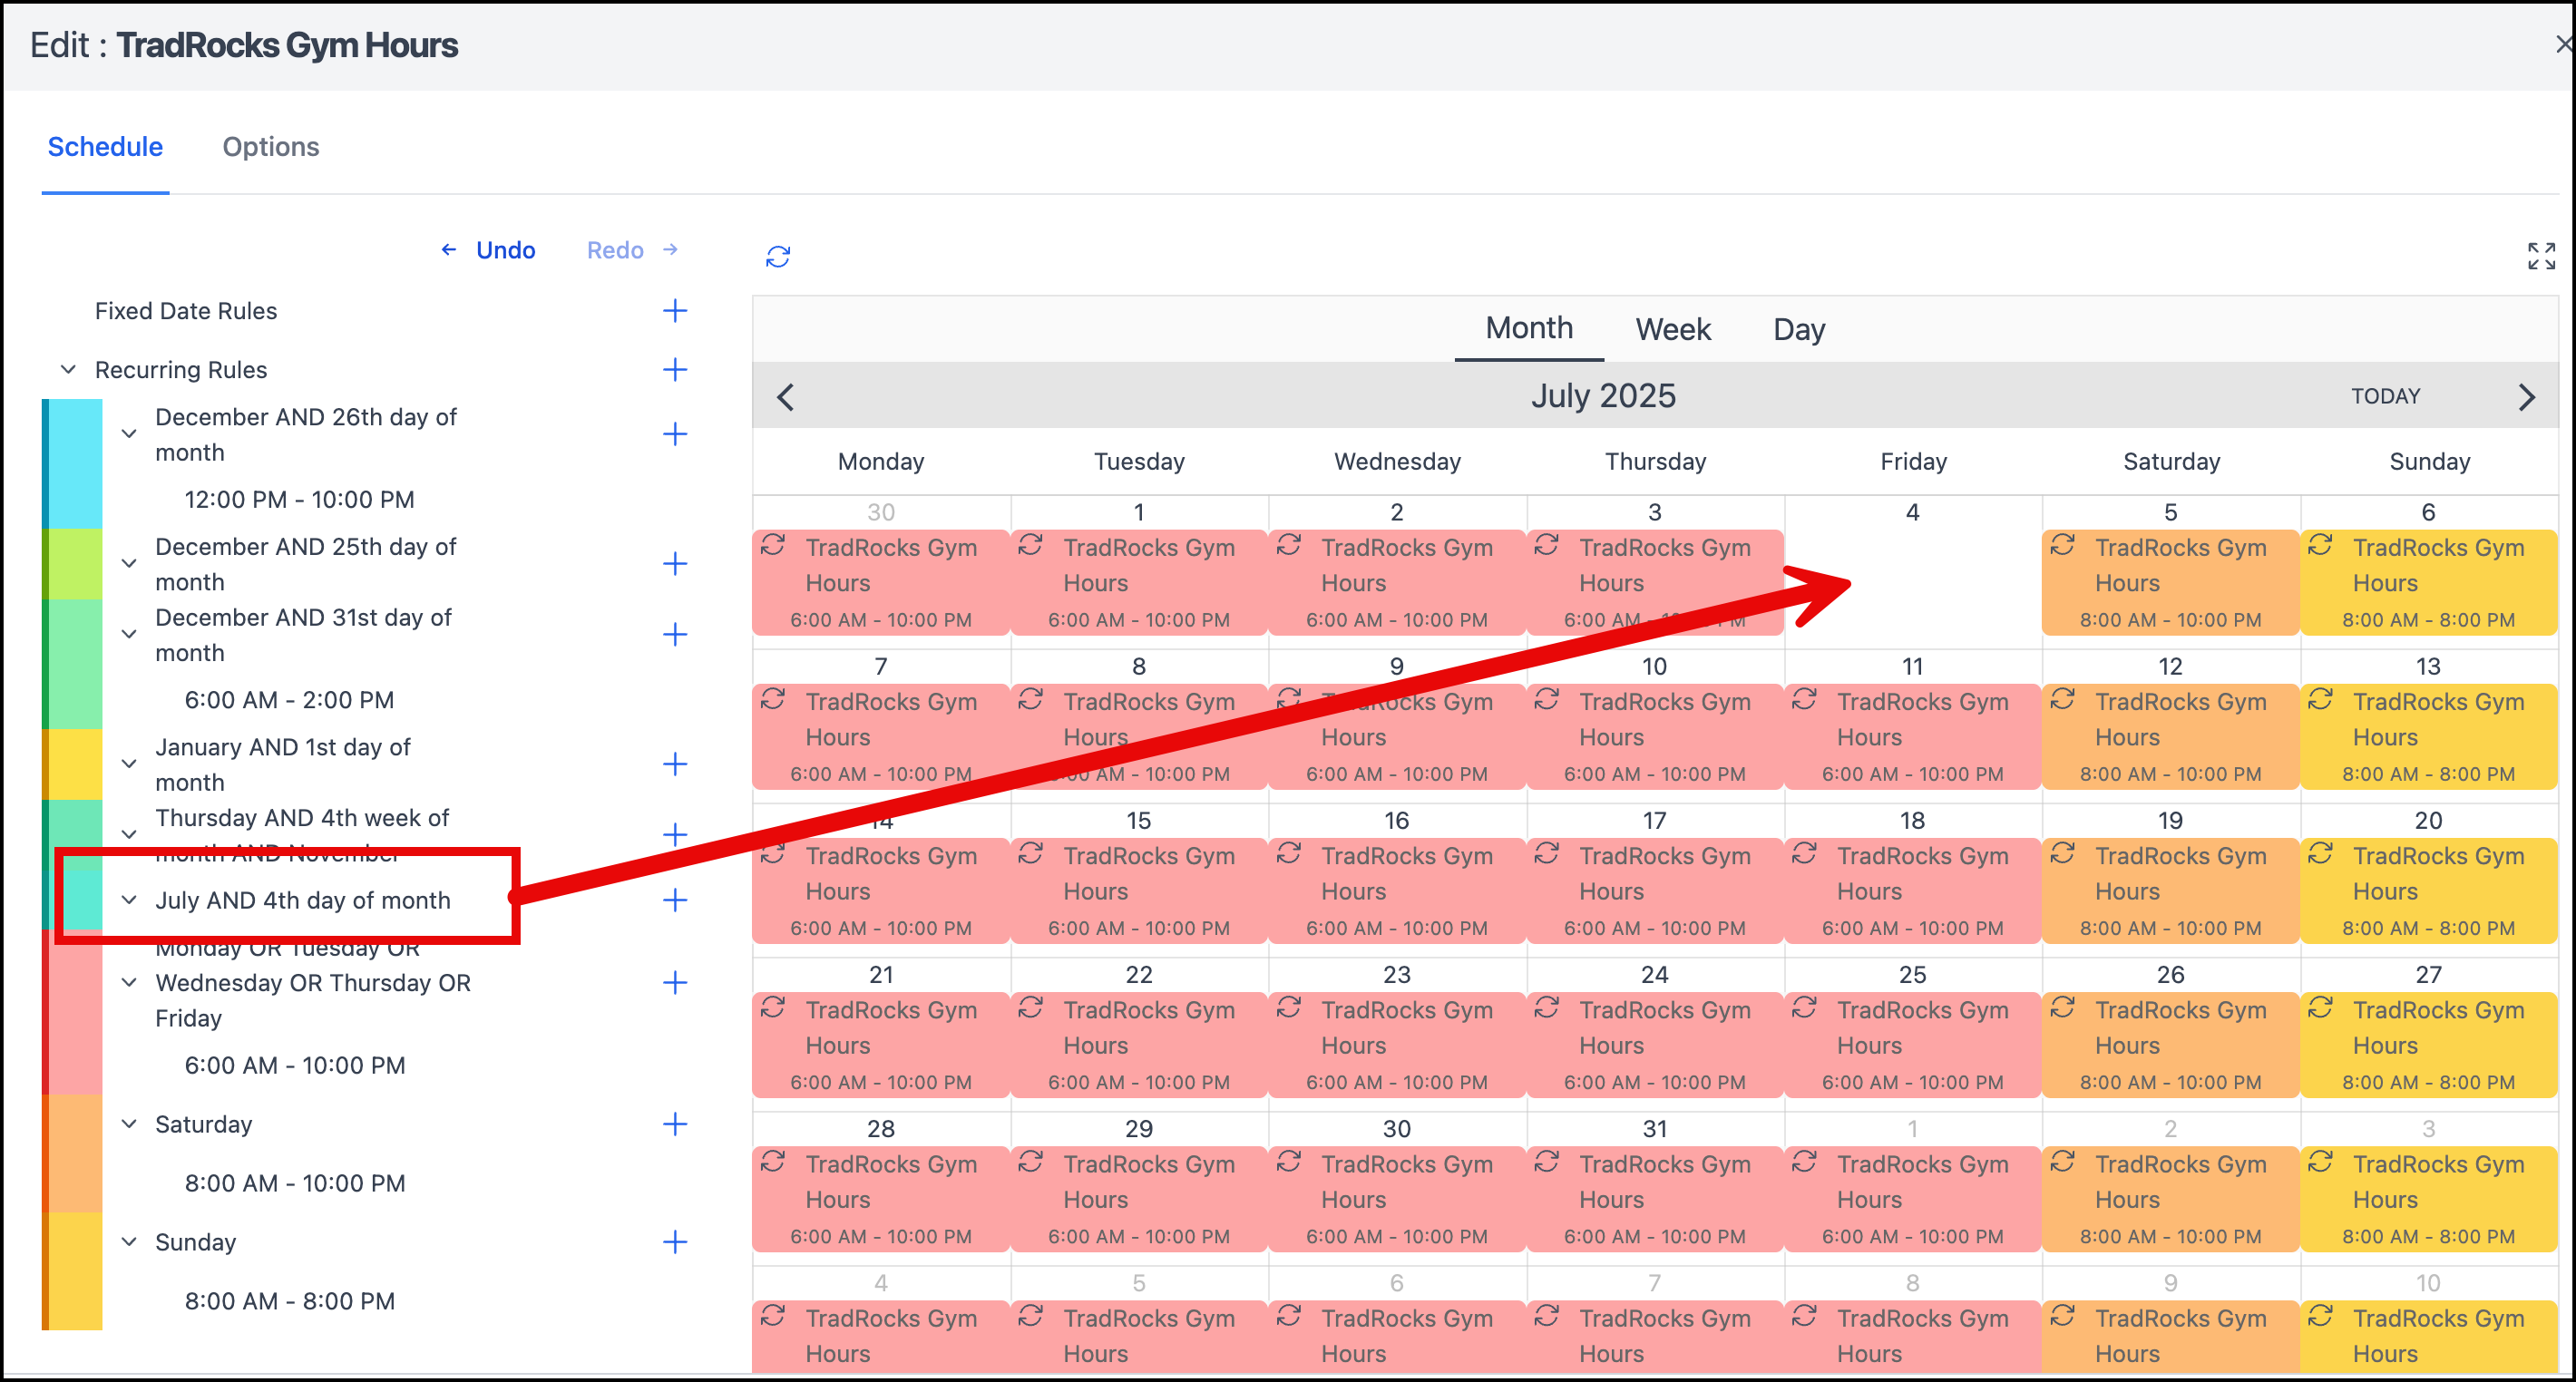
Task: Add time to July 4th day rule
Action: [675, 900]
